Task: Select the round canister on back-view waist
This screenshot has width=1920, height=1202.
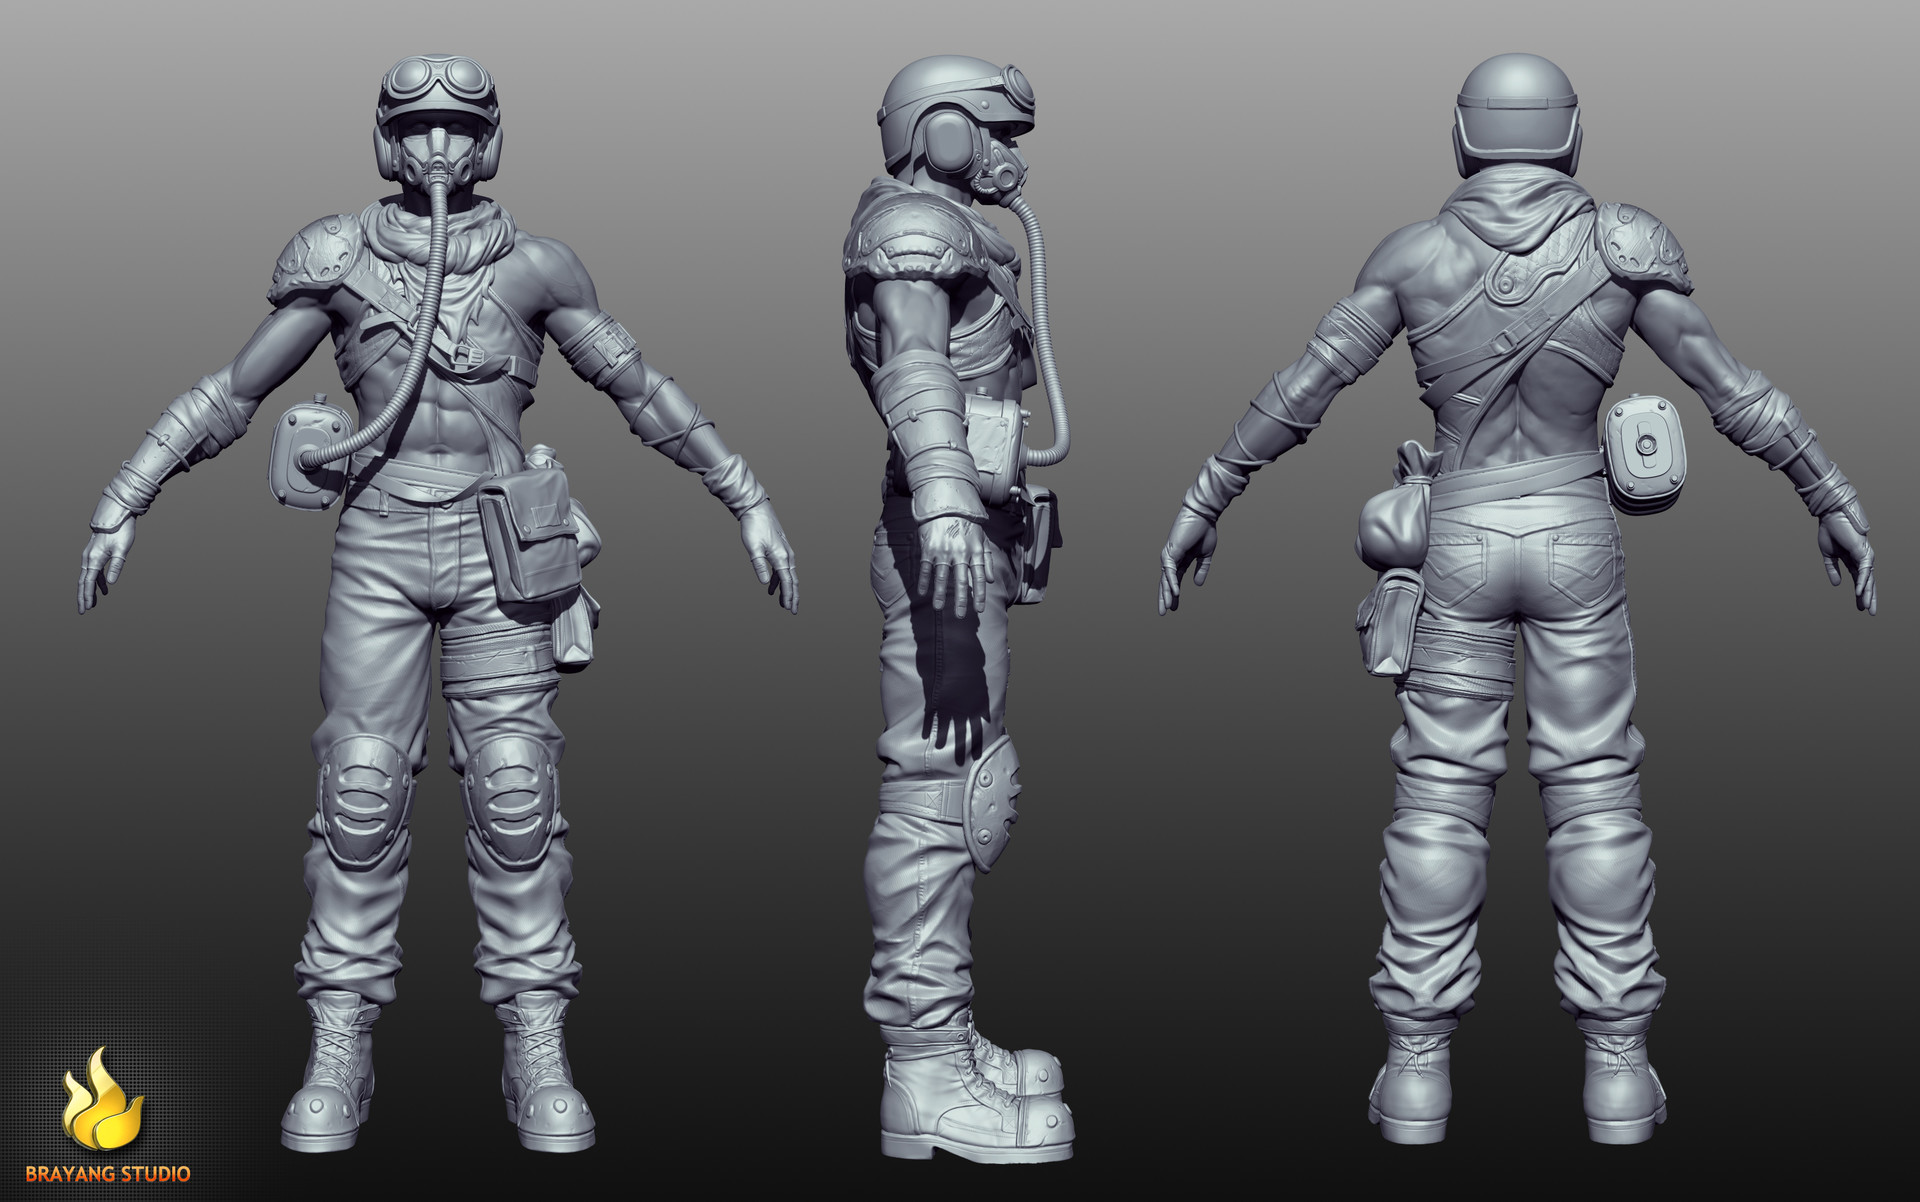Action: (x=1645, y=453)
